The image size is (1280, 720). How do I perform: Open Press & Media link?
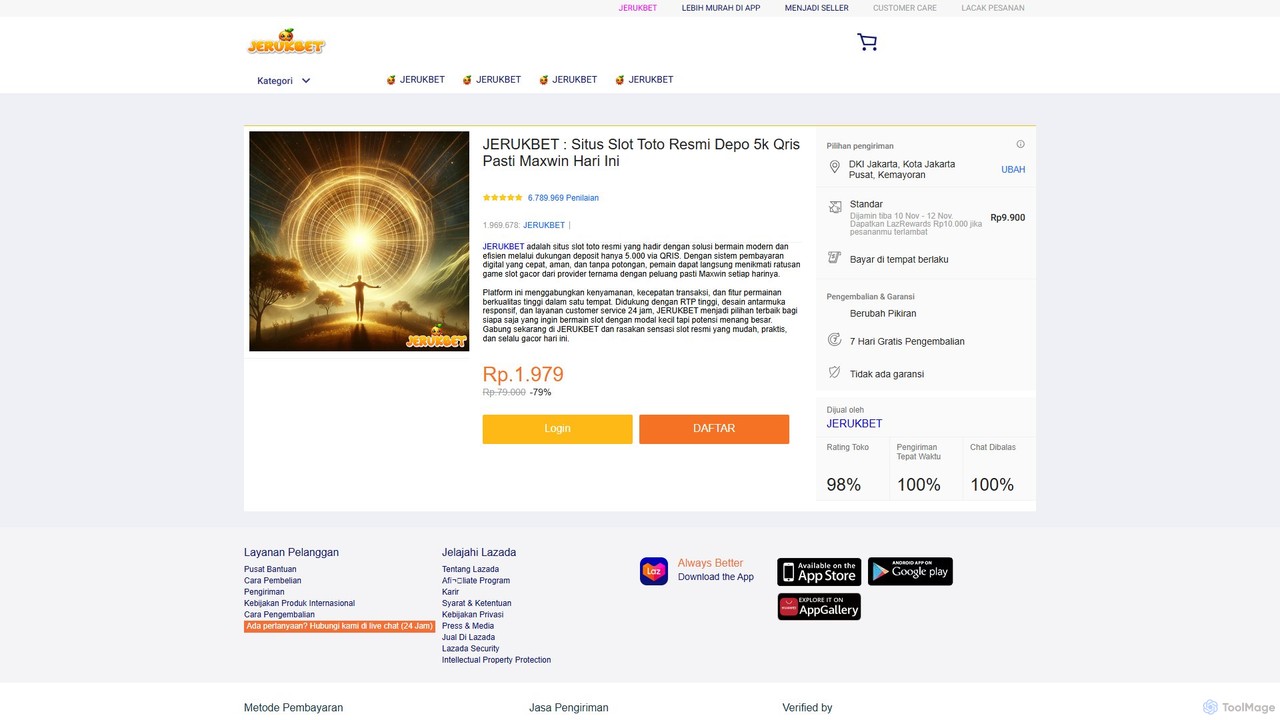[468, 626]
